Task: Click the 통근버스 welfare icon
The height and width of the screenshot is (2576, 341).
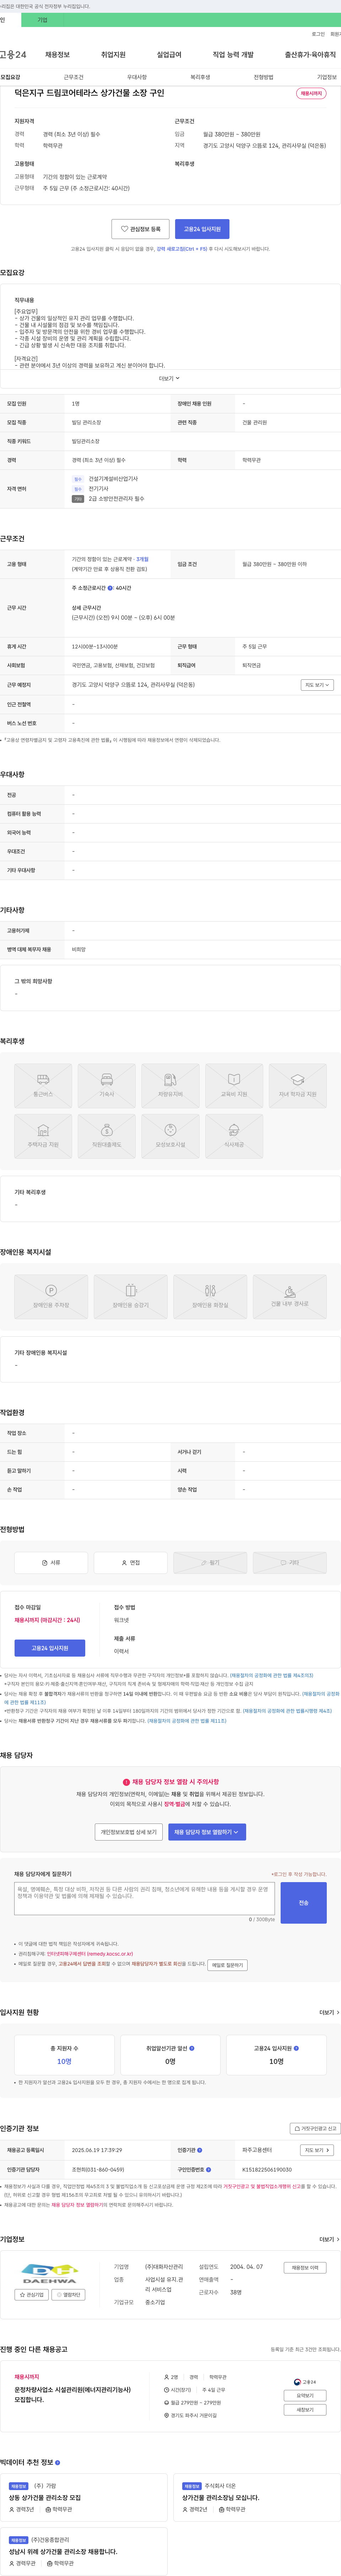Action: pyautogui.click(x=43, y=1086)
